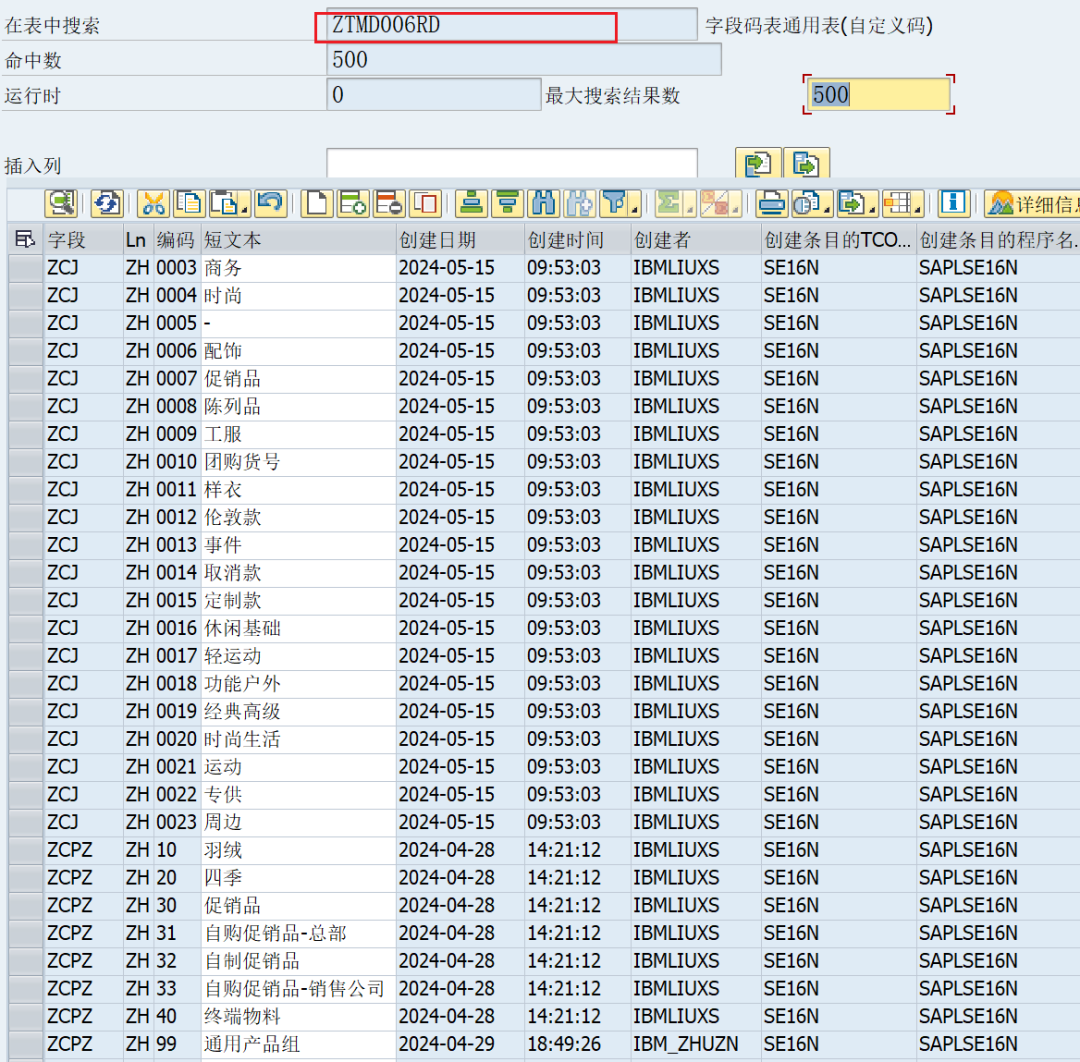Click the Undo arrow icon

pos(271,204)
